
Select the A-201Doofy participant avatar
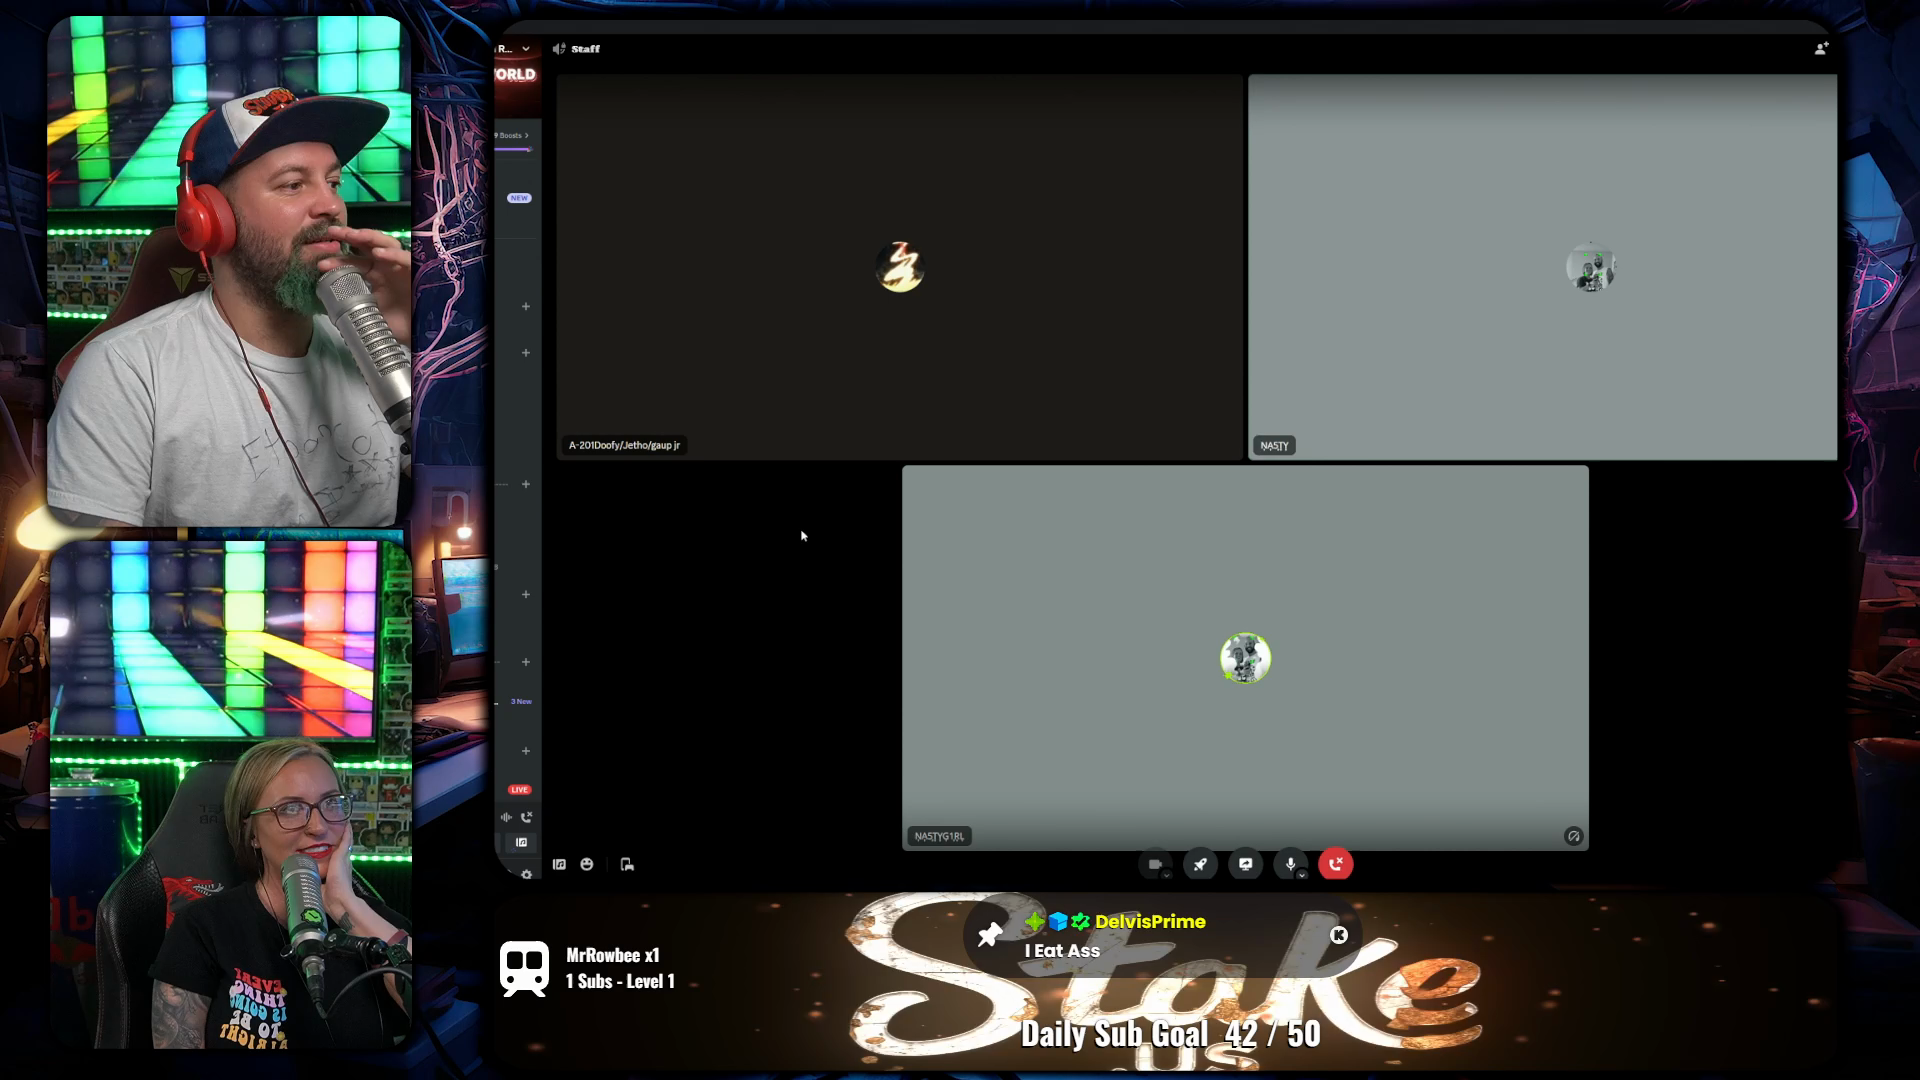point(899,267)
